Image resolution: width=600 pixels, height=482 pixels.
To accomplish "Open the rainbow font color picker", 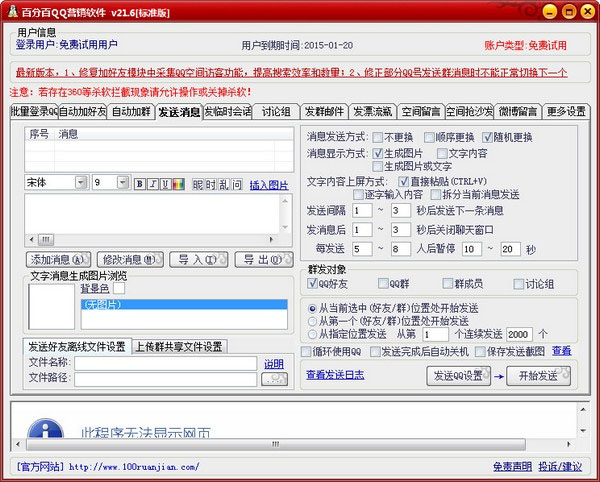I will pyautogui.click(x=178, y=184).
